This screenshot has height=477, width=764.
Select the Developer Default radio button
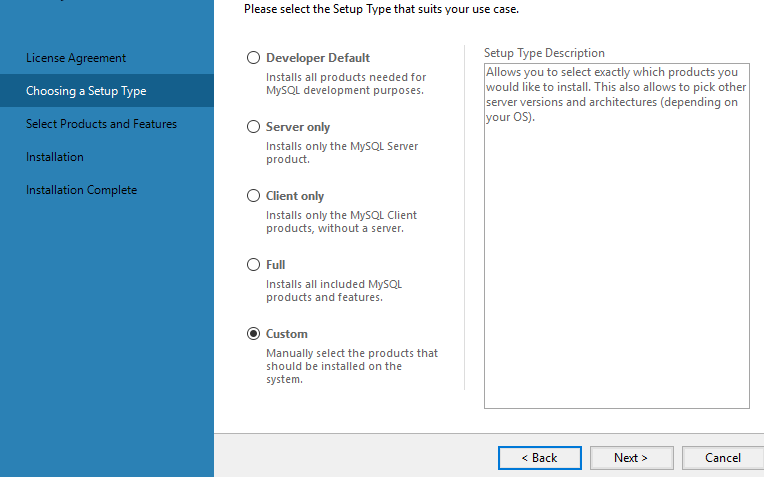pos(253,58)
